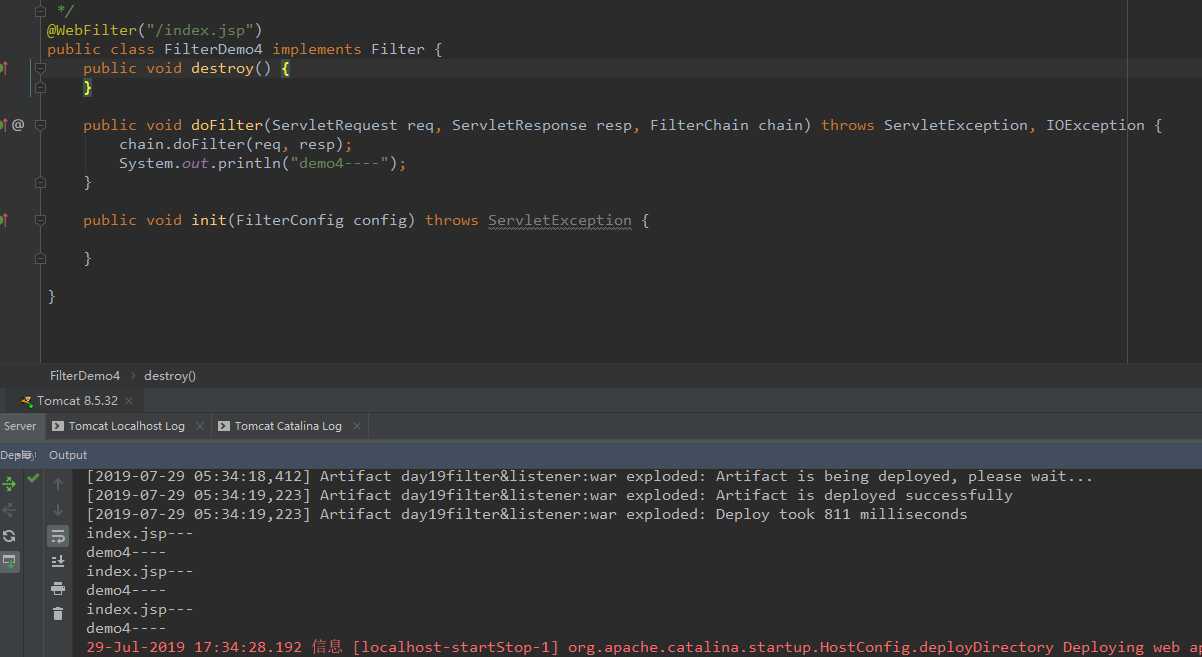The height and width of the screenshot is (657, 1202).
Task: Click the up arrow in console toolbar
Action: [58, 484]
